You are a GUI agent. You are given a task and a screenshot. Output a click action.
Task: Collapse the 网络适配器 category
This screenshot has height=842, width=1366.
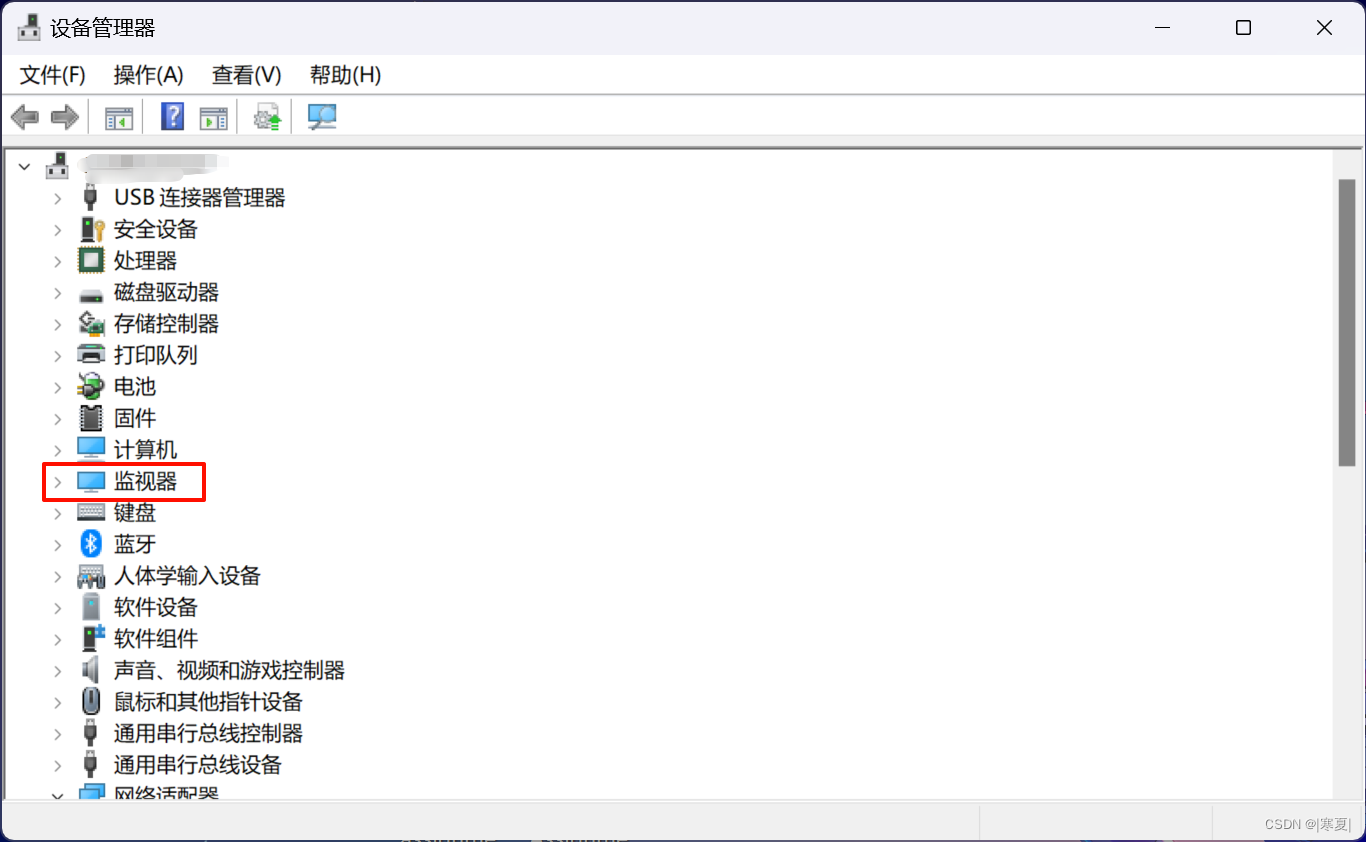coord(57,793)
